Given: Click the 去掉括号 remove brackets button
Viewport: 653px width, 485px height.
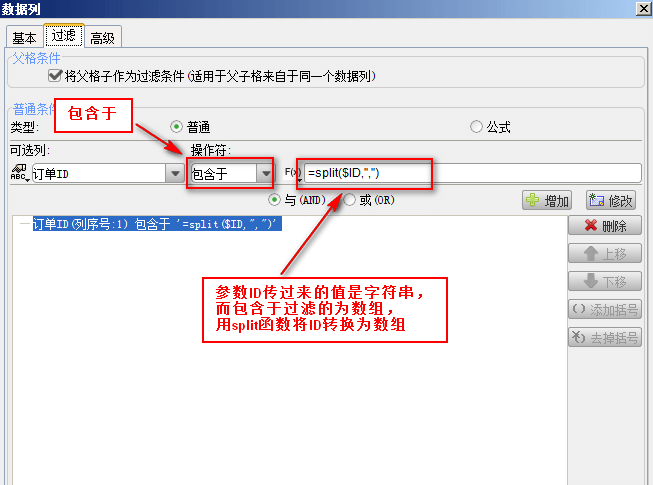Looking at the screenshot, I should (x=605, y=337).
